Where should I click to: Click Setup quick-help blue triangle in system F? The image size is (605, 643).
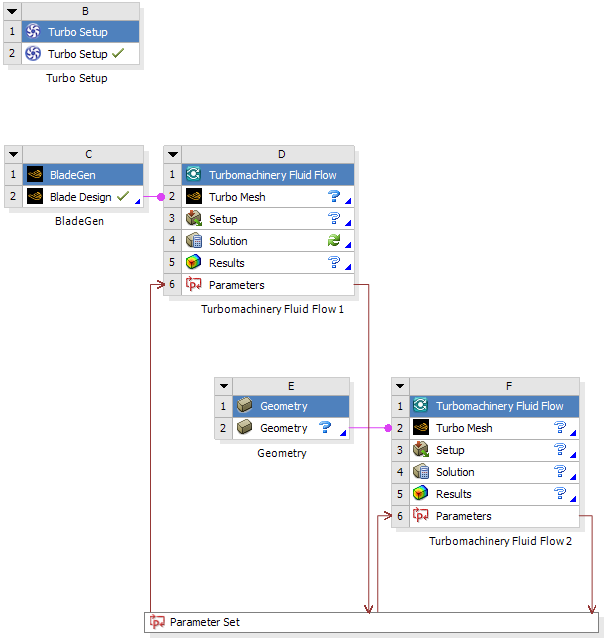(x=573, y=455)
